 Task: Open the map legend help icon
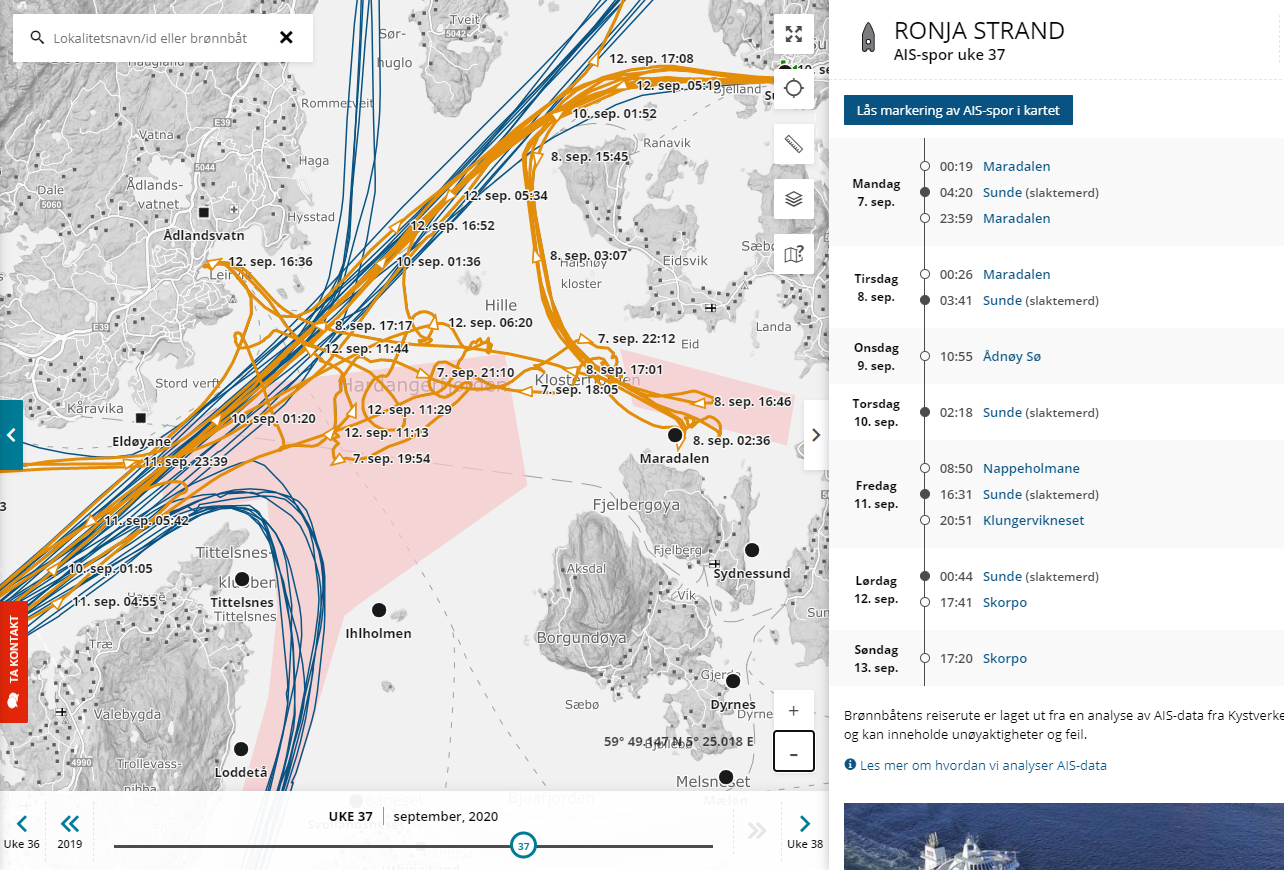(794, 254)
